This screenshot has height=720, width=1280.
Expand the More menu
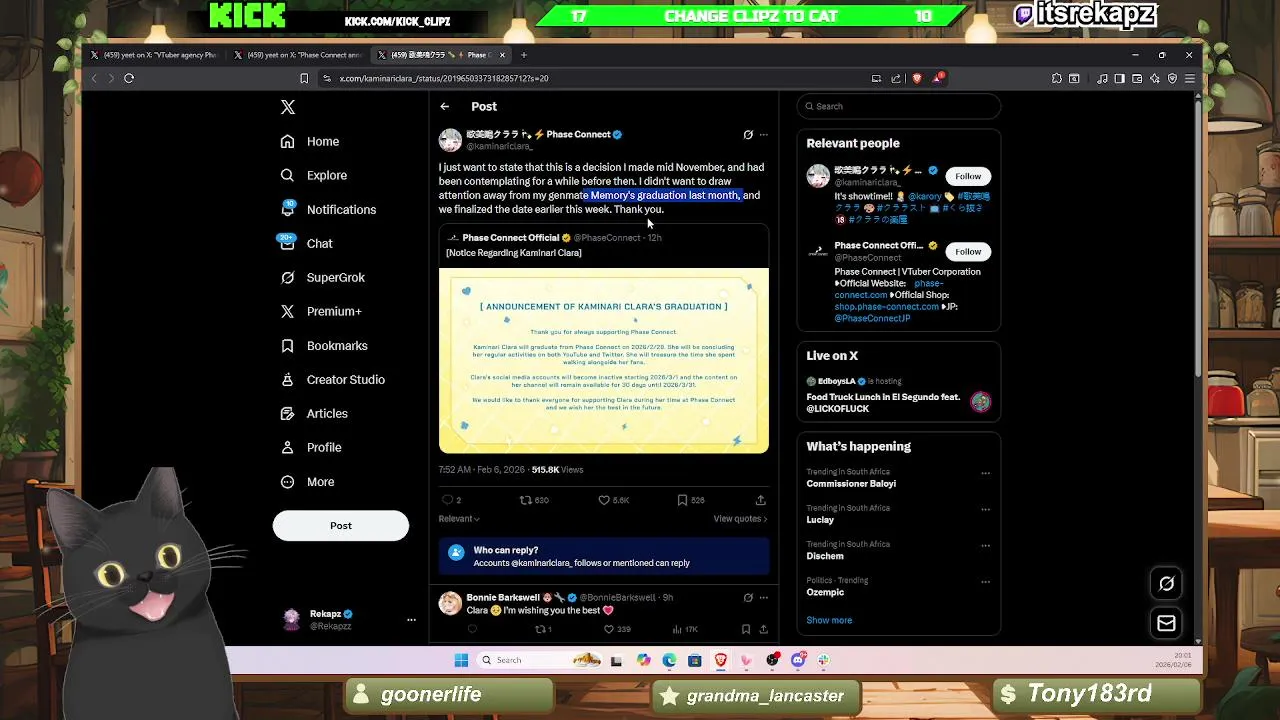(307, 482)
